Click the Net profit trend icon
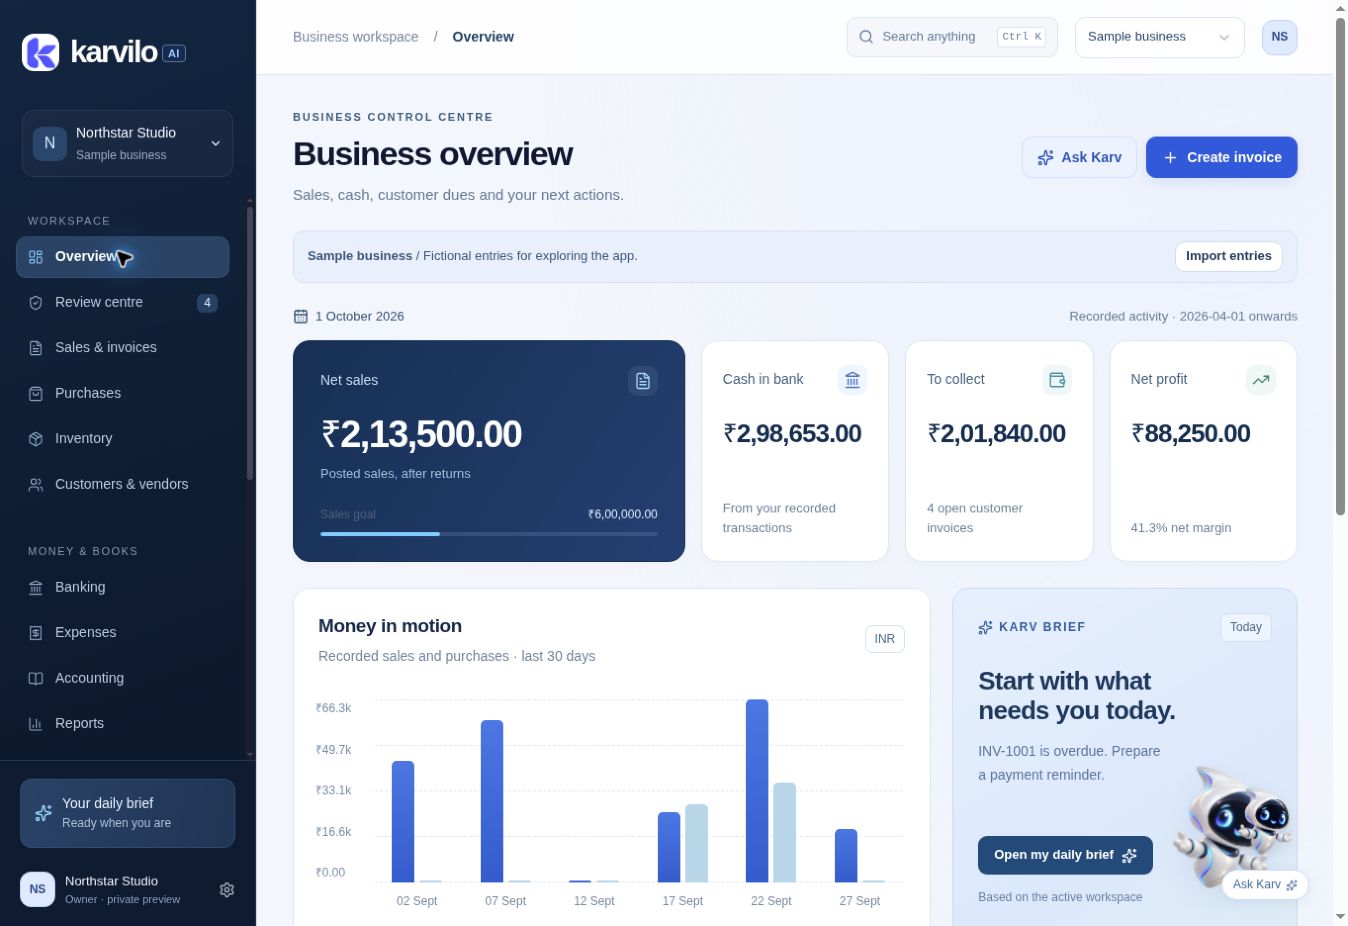Screen dimensions: 1348x926 1261,380
